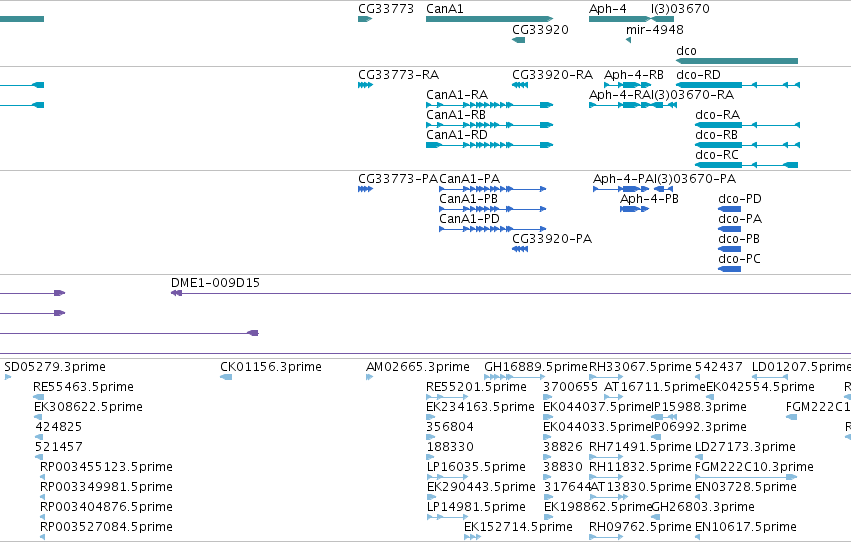
Task: Select protein CanA1-PA
Action: click(492, 189)
